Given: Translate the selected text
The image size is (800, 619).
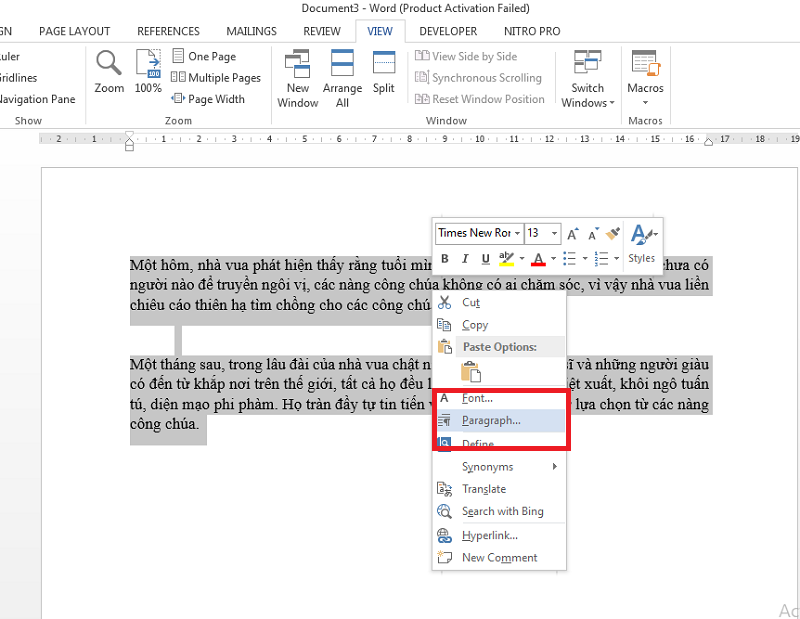Looking at the screenshot, I should pyautogui.click(x=499, y=489).
